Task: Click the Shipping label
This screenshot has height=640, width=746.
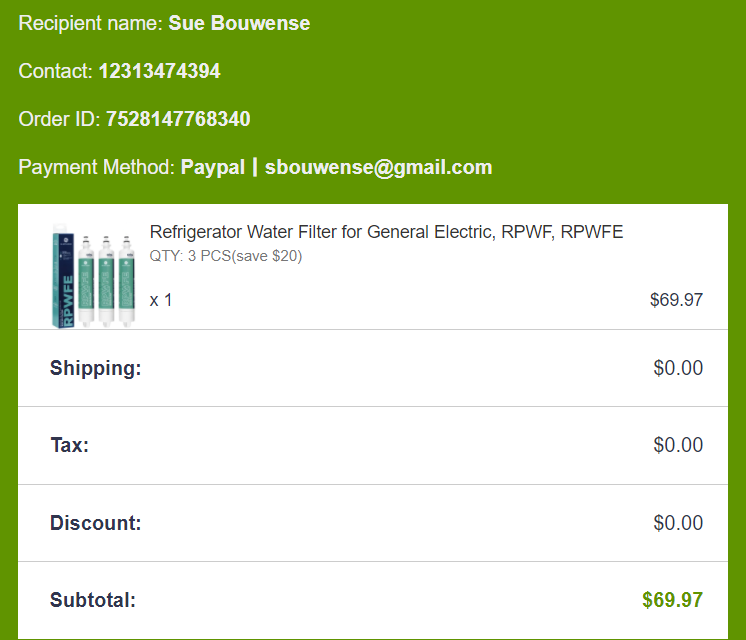Action: point(96,368)
